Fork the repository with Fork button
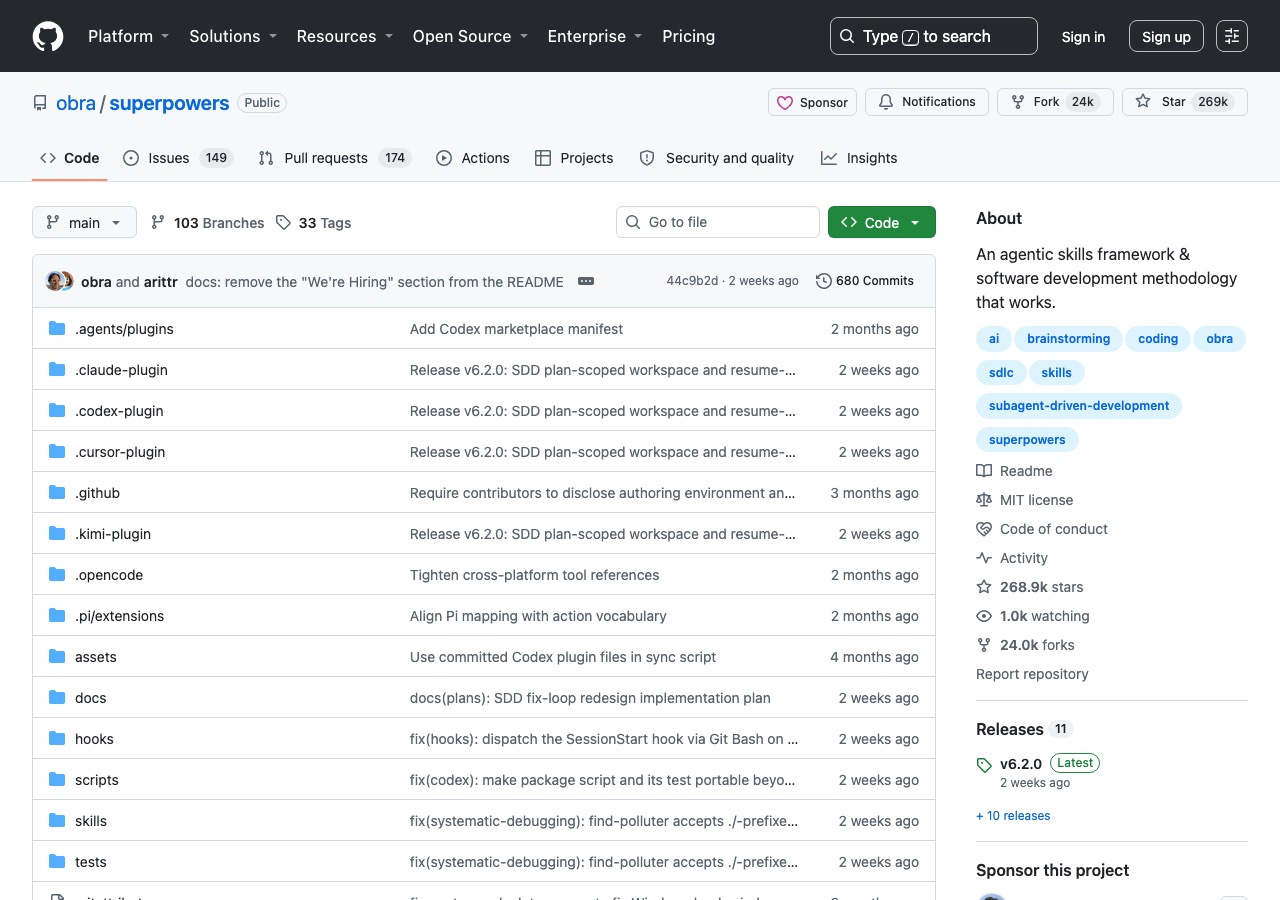Screen dimensions: 1280x900 click(x=1055, y=102)
